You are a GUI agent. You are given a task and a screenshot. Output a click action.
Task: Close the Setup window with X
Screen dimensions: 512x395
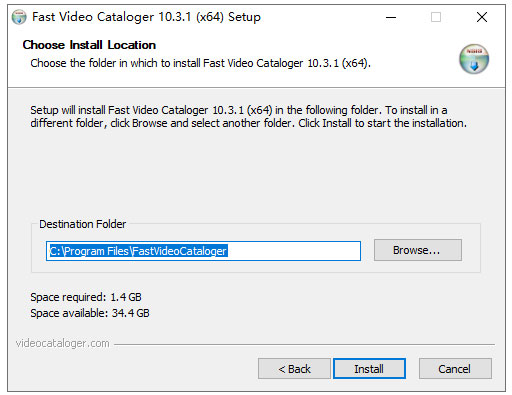(482, 17)
